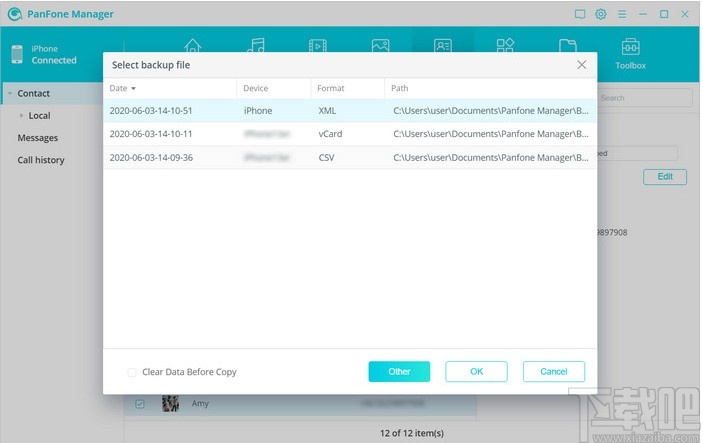The height and width of the screenshot is (443, 703).
Task: Click the Edit button behind dialog
Action: tap(665, 177)
